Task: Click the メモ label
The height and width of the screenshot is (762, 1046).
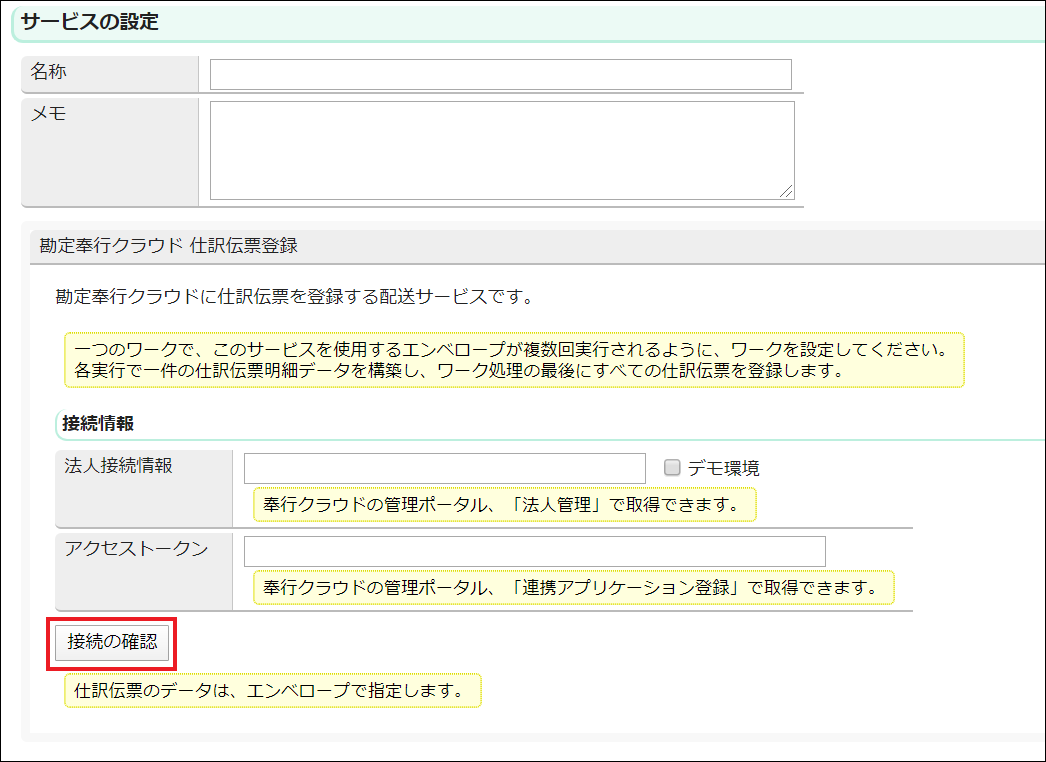Action: point(48,113)
